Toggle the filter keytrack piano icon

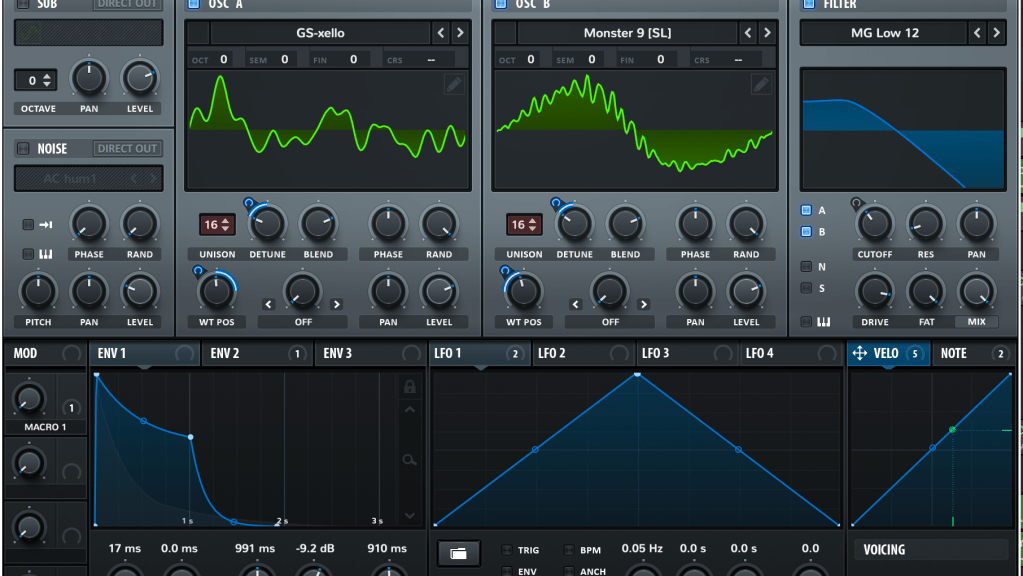coord(807,322)
